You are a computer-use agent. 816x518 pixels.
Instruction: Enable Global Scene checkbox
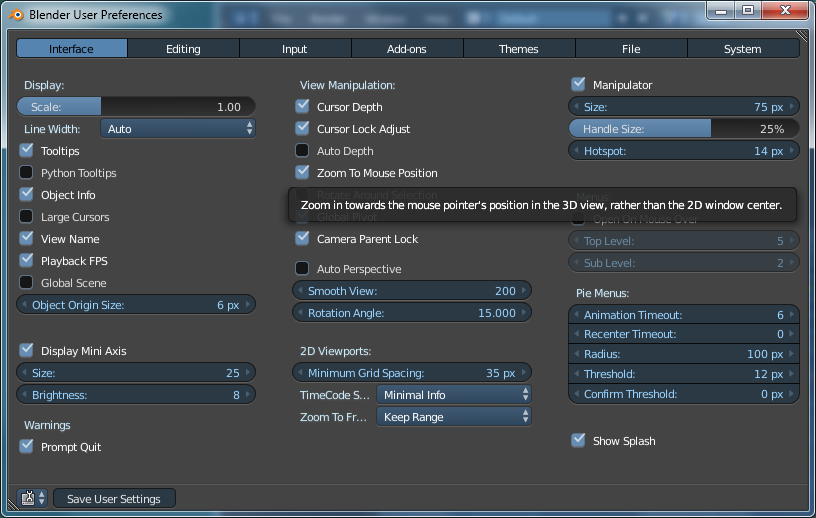[26, 283]
